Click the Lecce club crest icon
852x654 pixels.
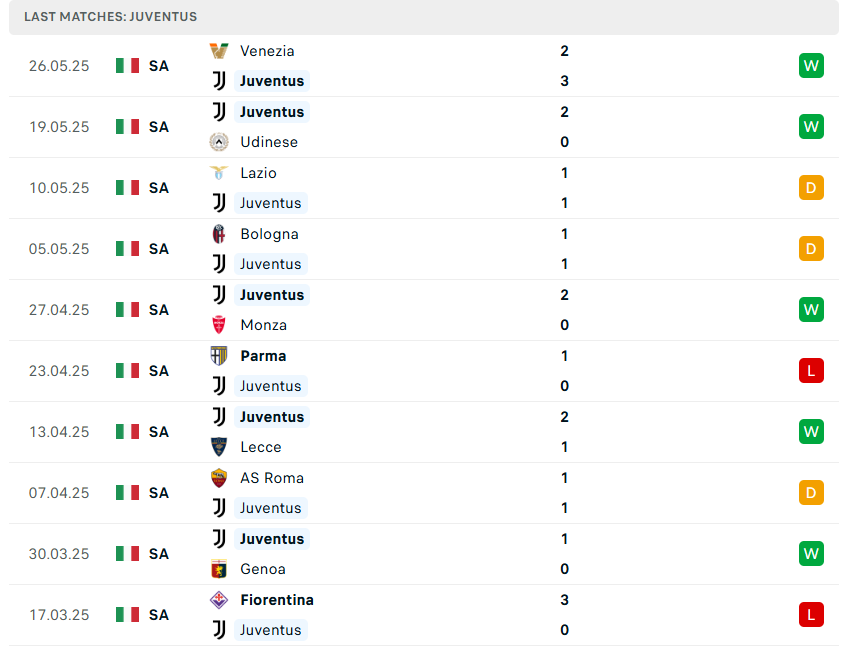tap(219, 447)
